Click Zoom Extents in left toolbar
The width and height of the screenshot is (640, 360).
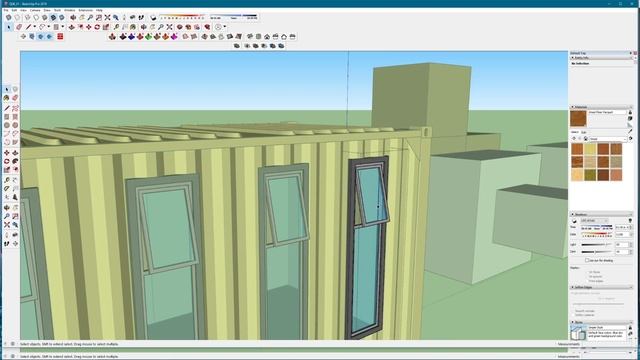(7, 224)
